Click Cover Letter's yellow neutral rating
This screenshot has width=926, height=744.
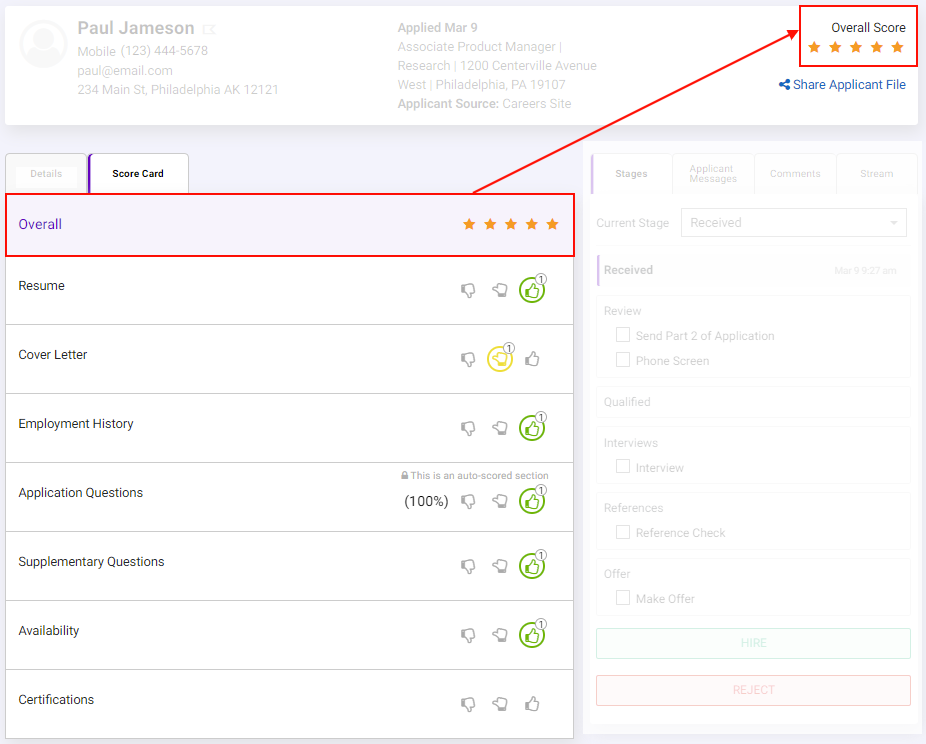click(500, 358)
